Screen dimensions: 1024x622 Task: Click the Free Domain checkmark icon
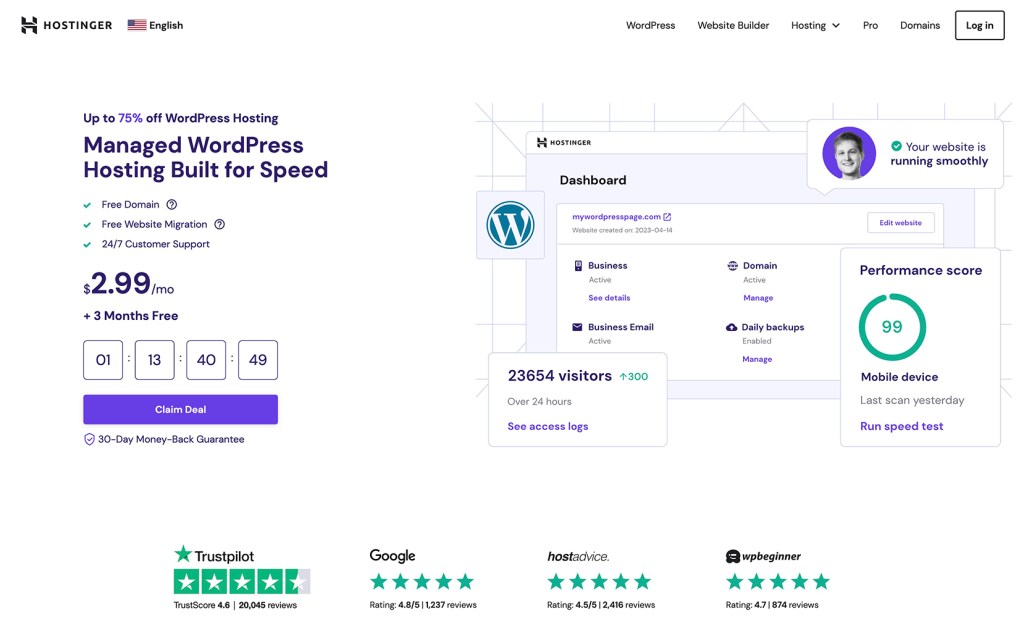coord(87,205)
